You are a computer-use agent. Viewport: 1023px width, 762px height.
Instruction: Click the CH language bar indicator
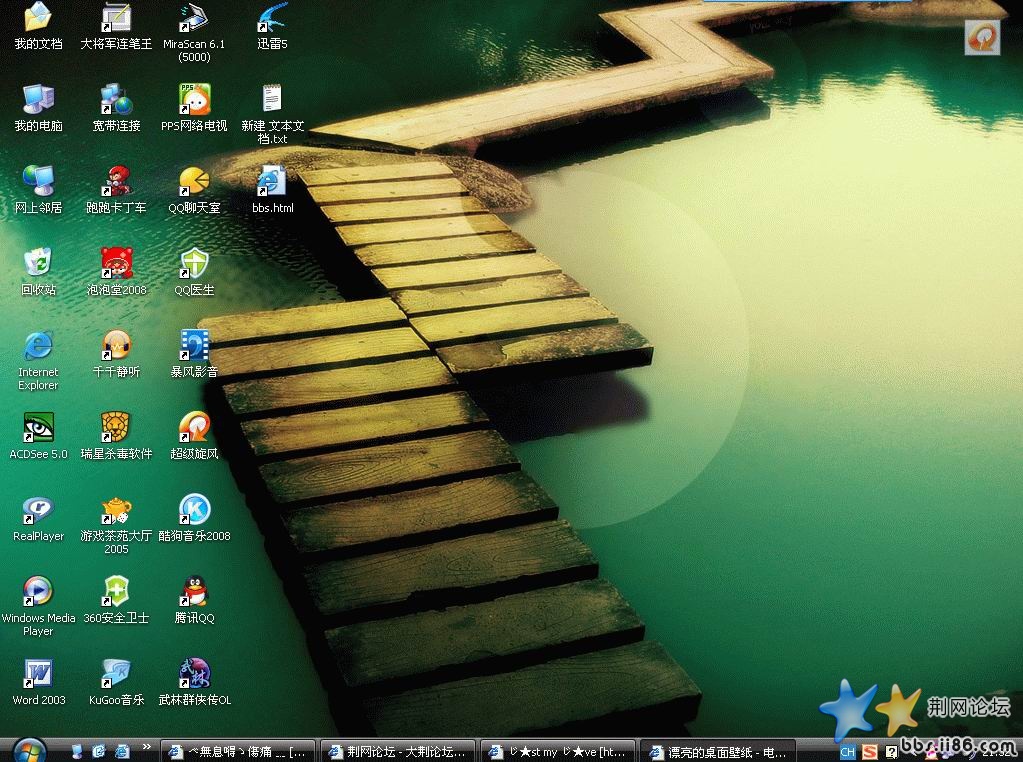coord(847,751)
